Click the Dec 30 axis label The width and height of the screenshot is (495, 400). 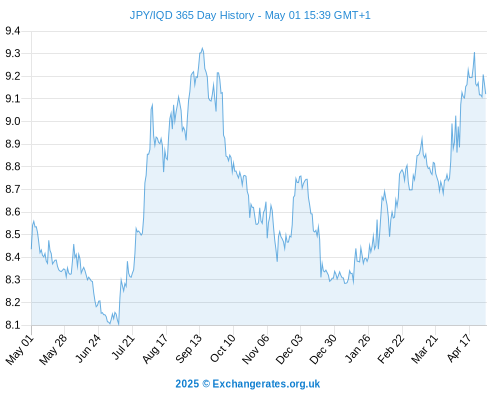click(323, 349)
